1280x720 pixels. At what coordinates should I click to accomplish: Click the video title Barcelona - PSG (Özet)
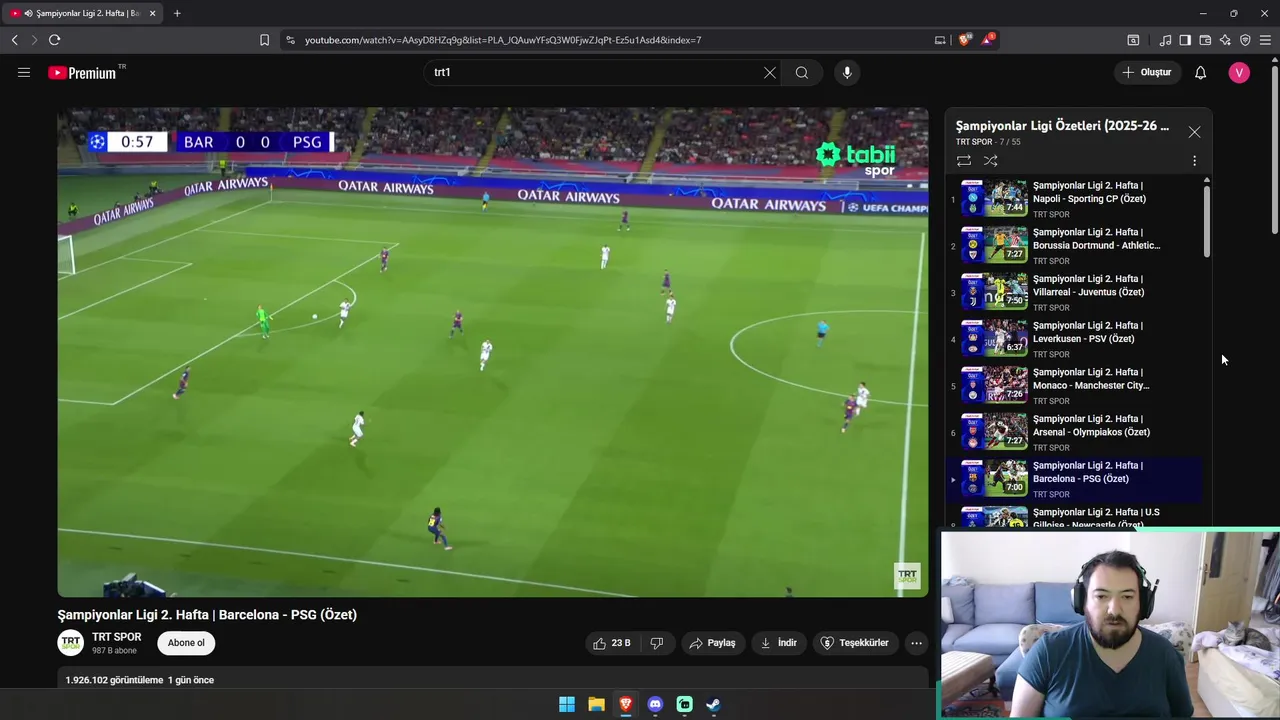click(x=207, y=615)
